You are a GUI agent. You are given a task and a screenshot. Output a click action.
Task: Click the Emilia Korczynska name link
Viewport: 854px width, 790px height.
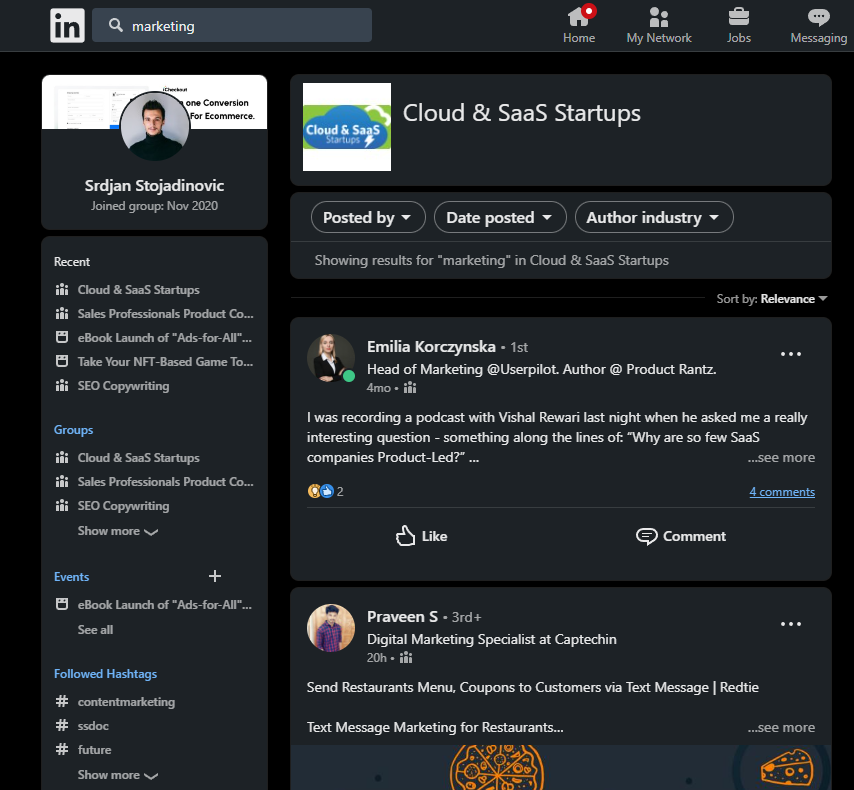(x=431, y=347)
